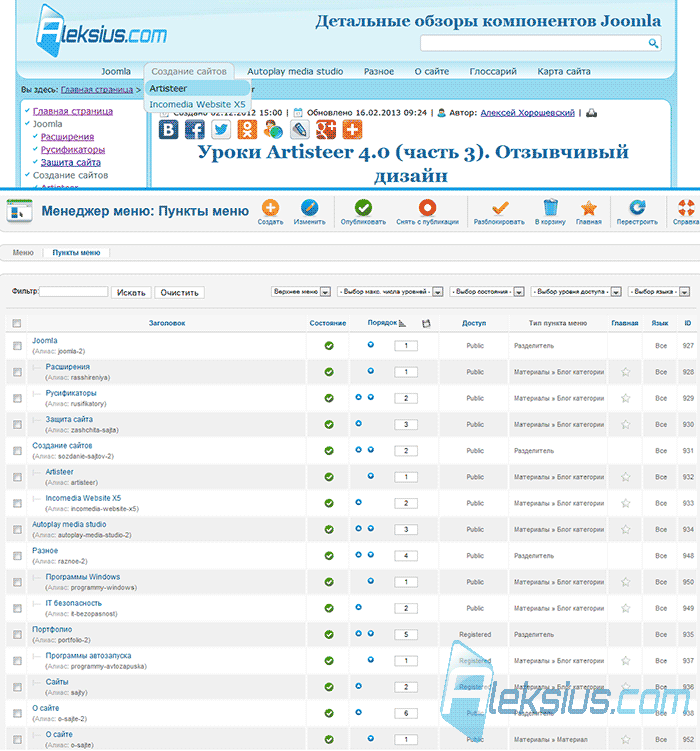Sort by the Заголовок column header
The width and height of the screenshot is (700, 751).
[167, 323]
